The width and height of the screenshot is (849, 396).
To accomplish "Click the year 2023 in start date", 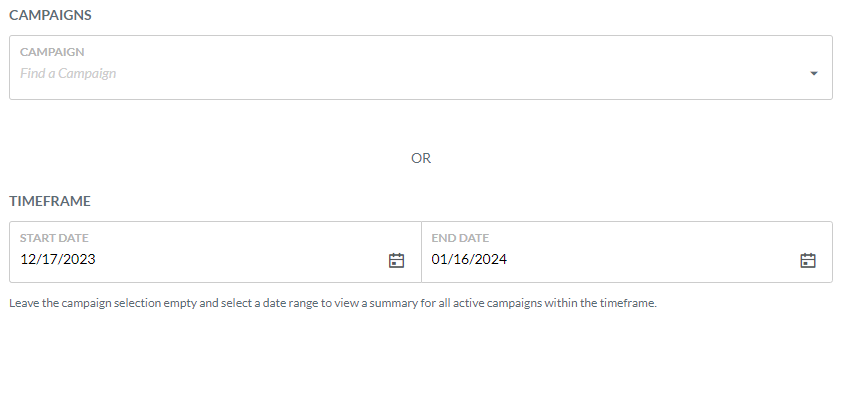I will (x=79, y=259).
